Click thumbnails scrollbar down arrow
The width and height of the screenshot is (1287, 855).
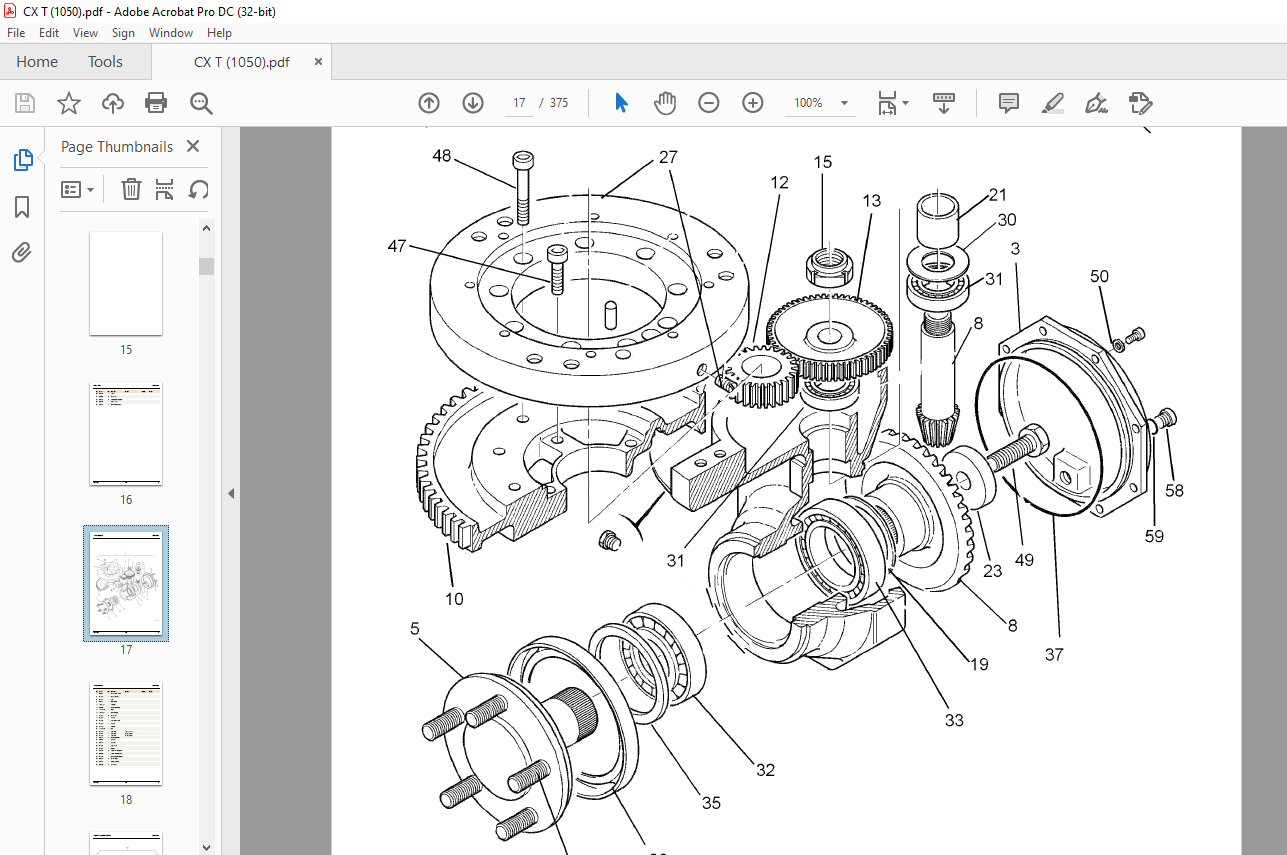coord(206,846)
